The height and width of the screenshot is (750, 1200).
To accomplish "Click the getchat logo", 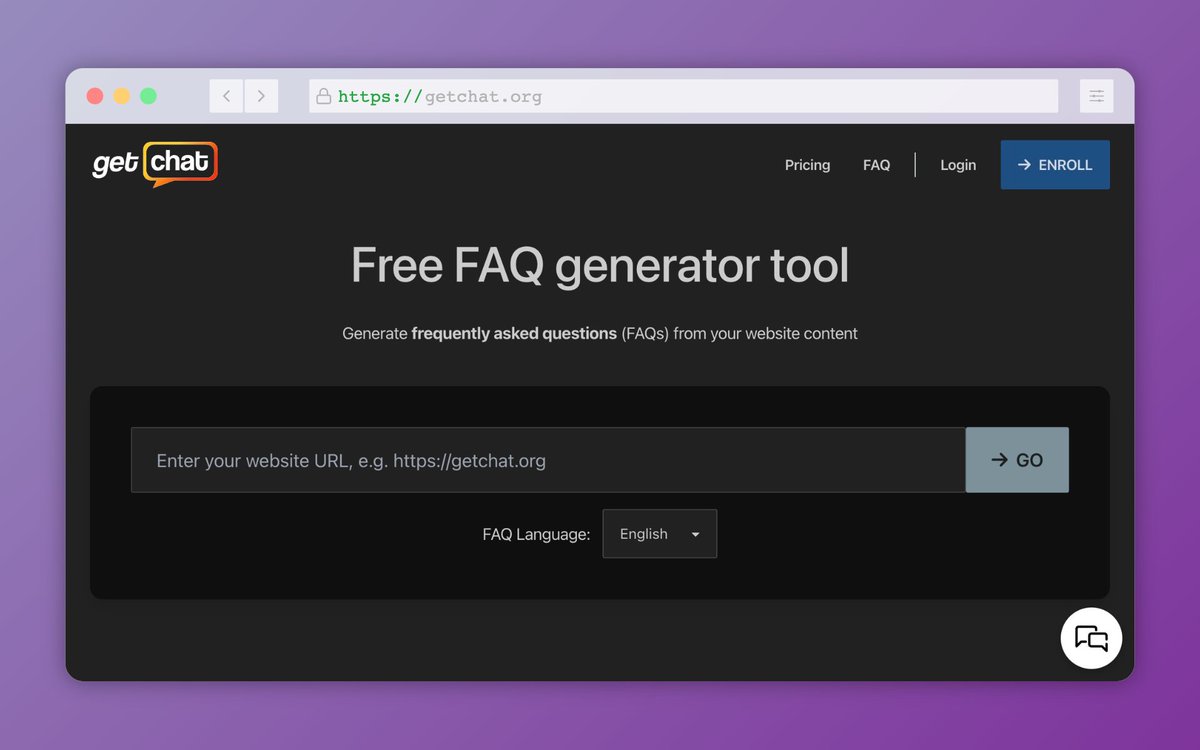I will tap(155, 164).
